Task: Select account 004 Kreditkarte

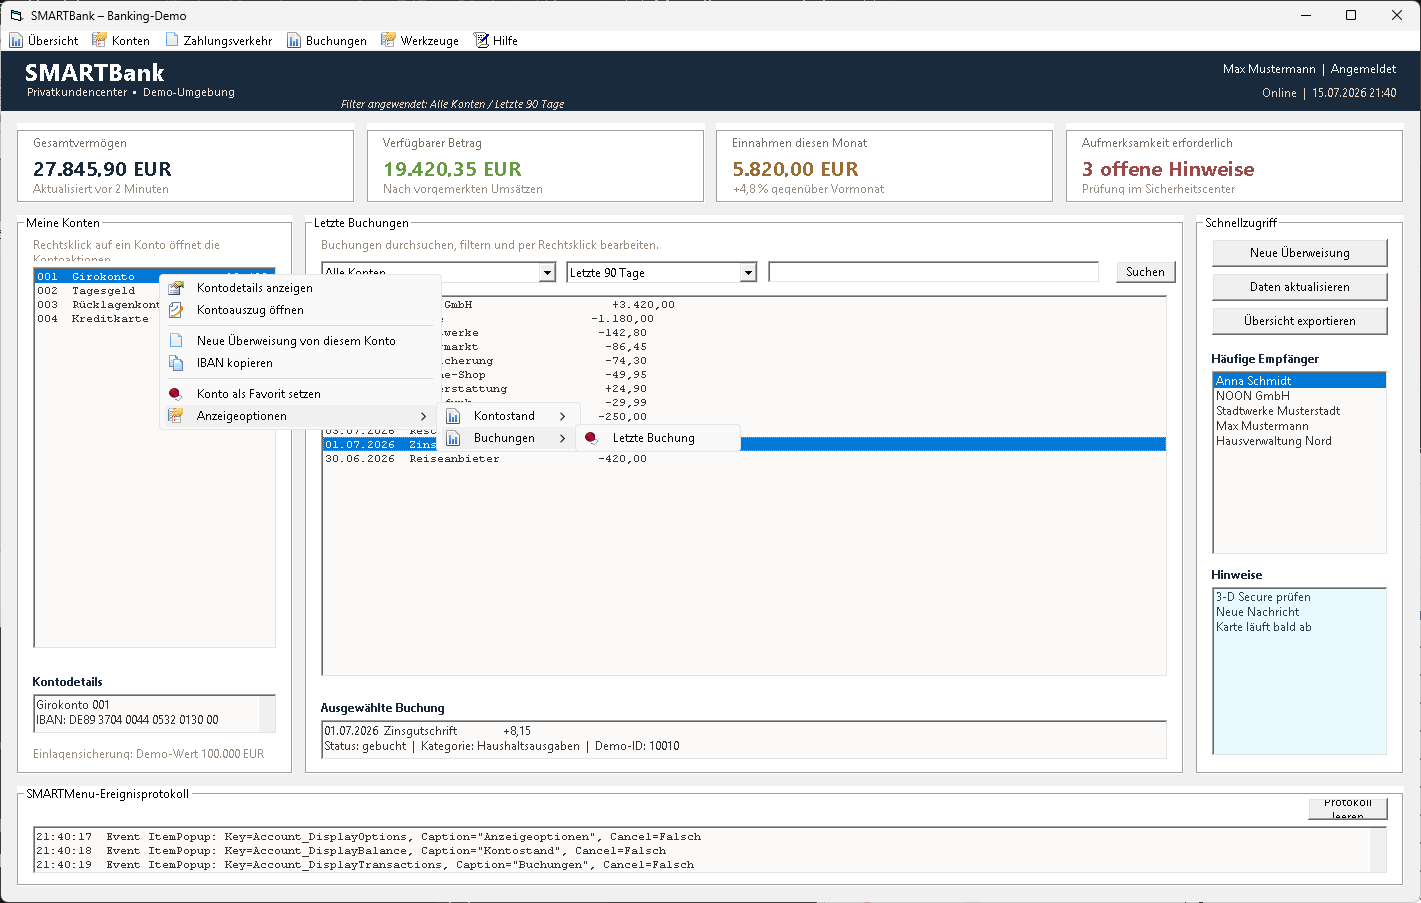Action: tap(98, 319)
